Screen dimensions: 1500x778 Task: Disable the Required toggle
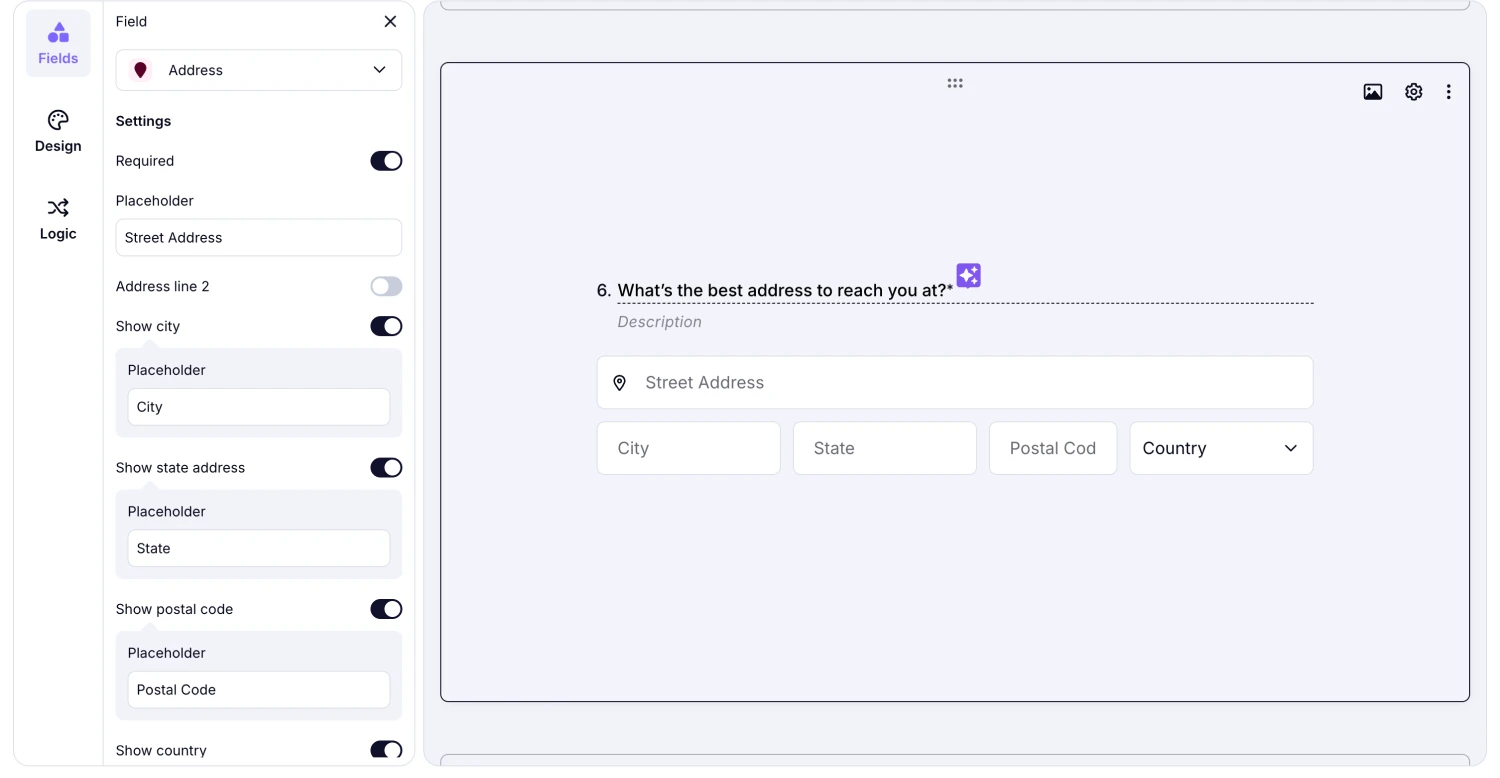(x=386, y=160)
